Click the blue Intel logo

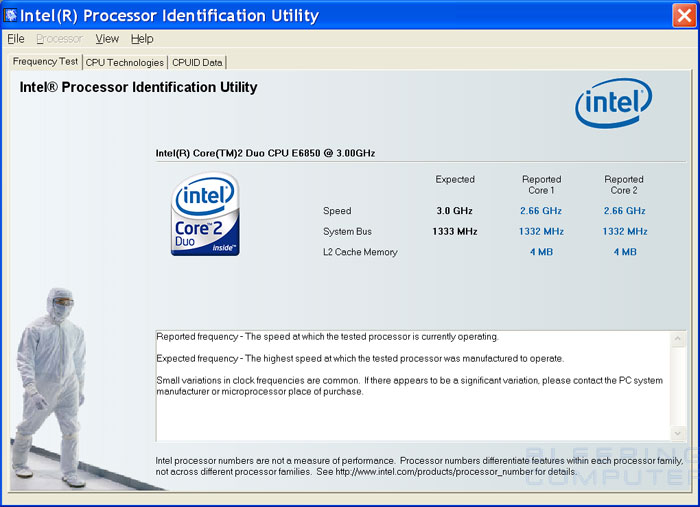[613, 103]
